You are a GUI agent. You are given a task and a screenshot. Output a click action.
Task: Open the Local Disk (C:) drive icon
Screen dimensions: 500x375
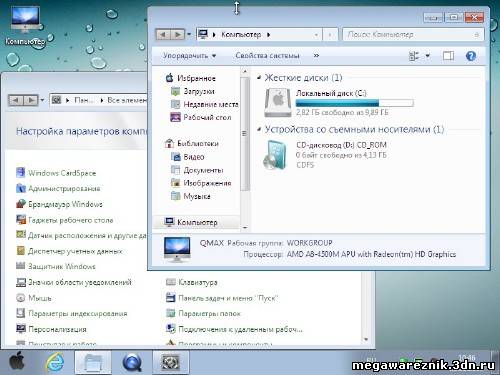point(278,103)
